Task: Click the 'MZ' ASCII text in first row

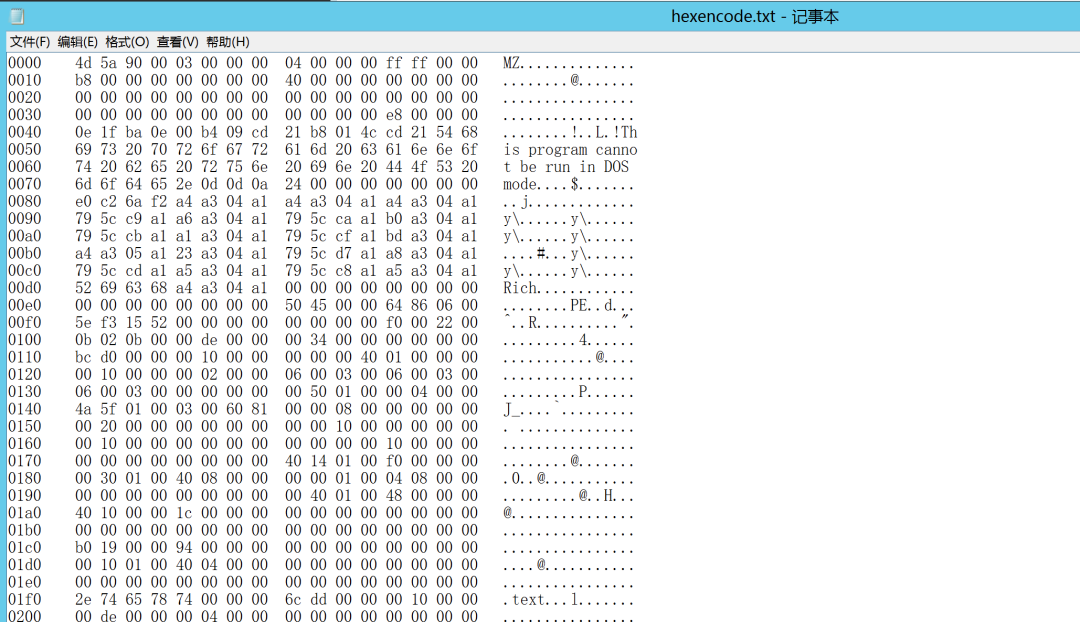Action: click(511, 63)
